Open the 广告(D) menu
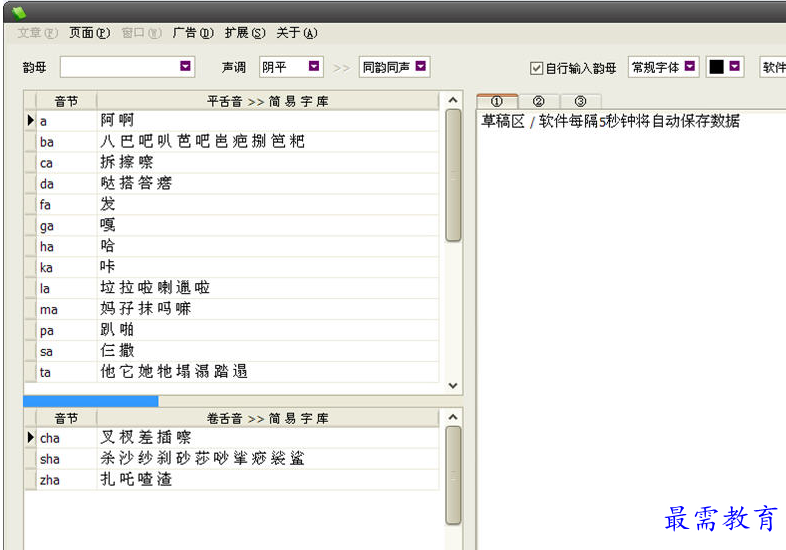 [x=192, y=33]
